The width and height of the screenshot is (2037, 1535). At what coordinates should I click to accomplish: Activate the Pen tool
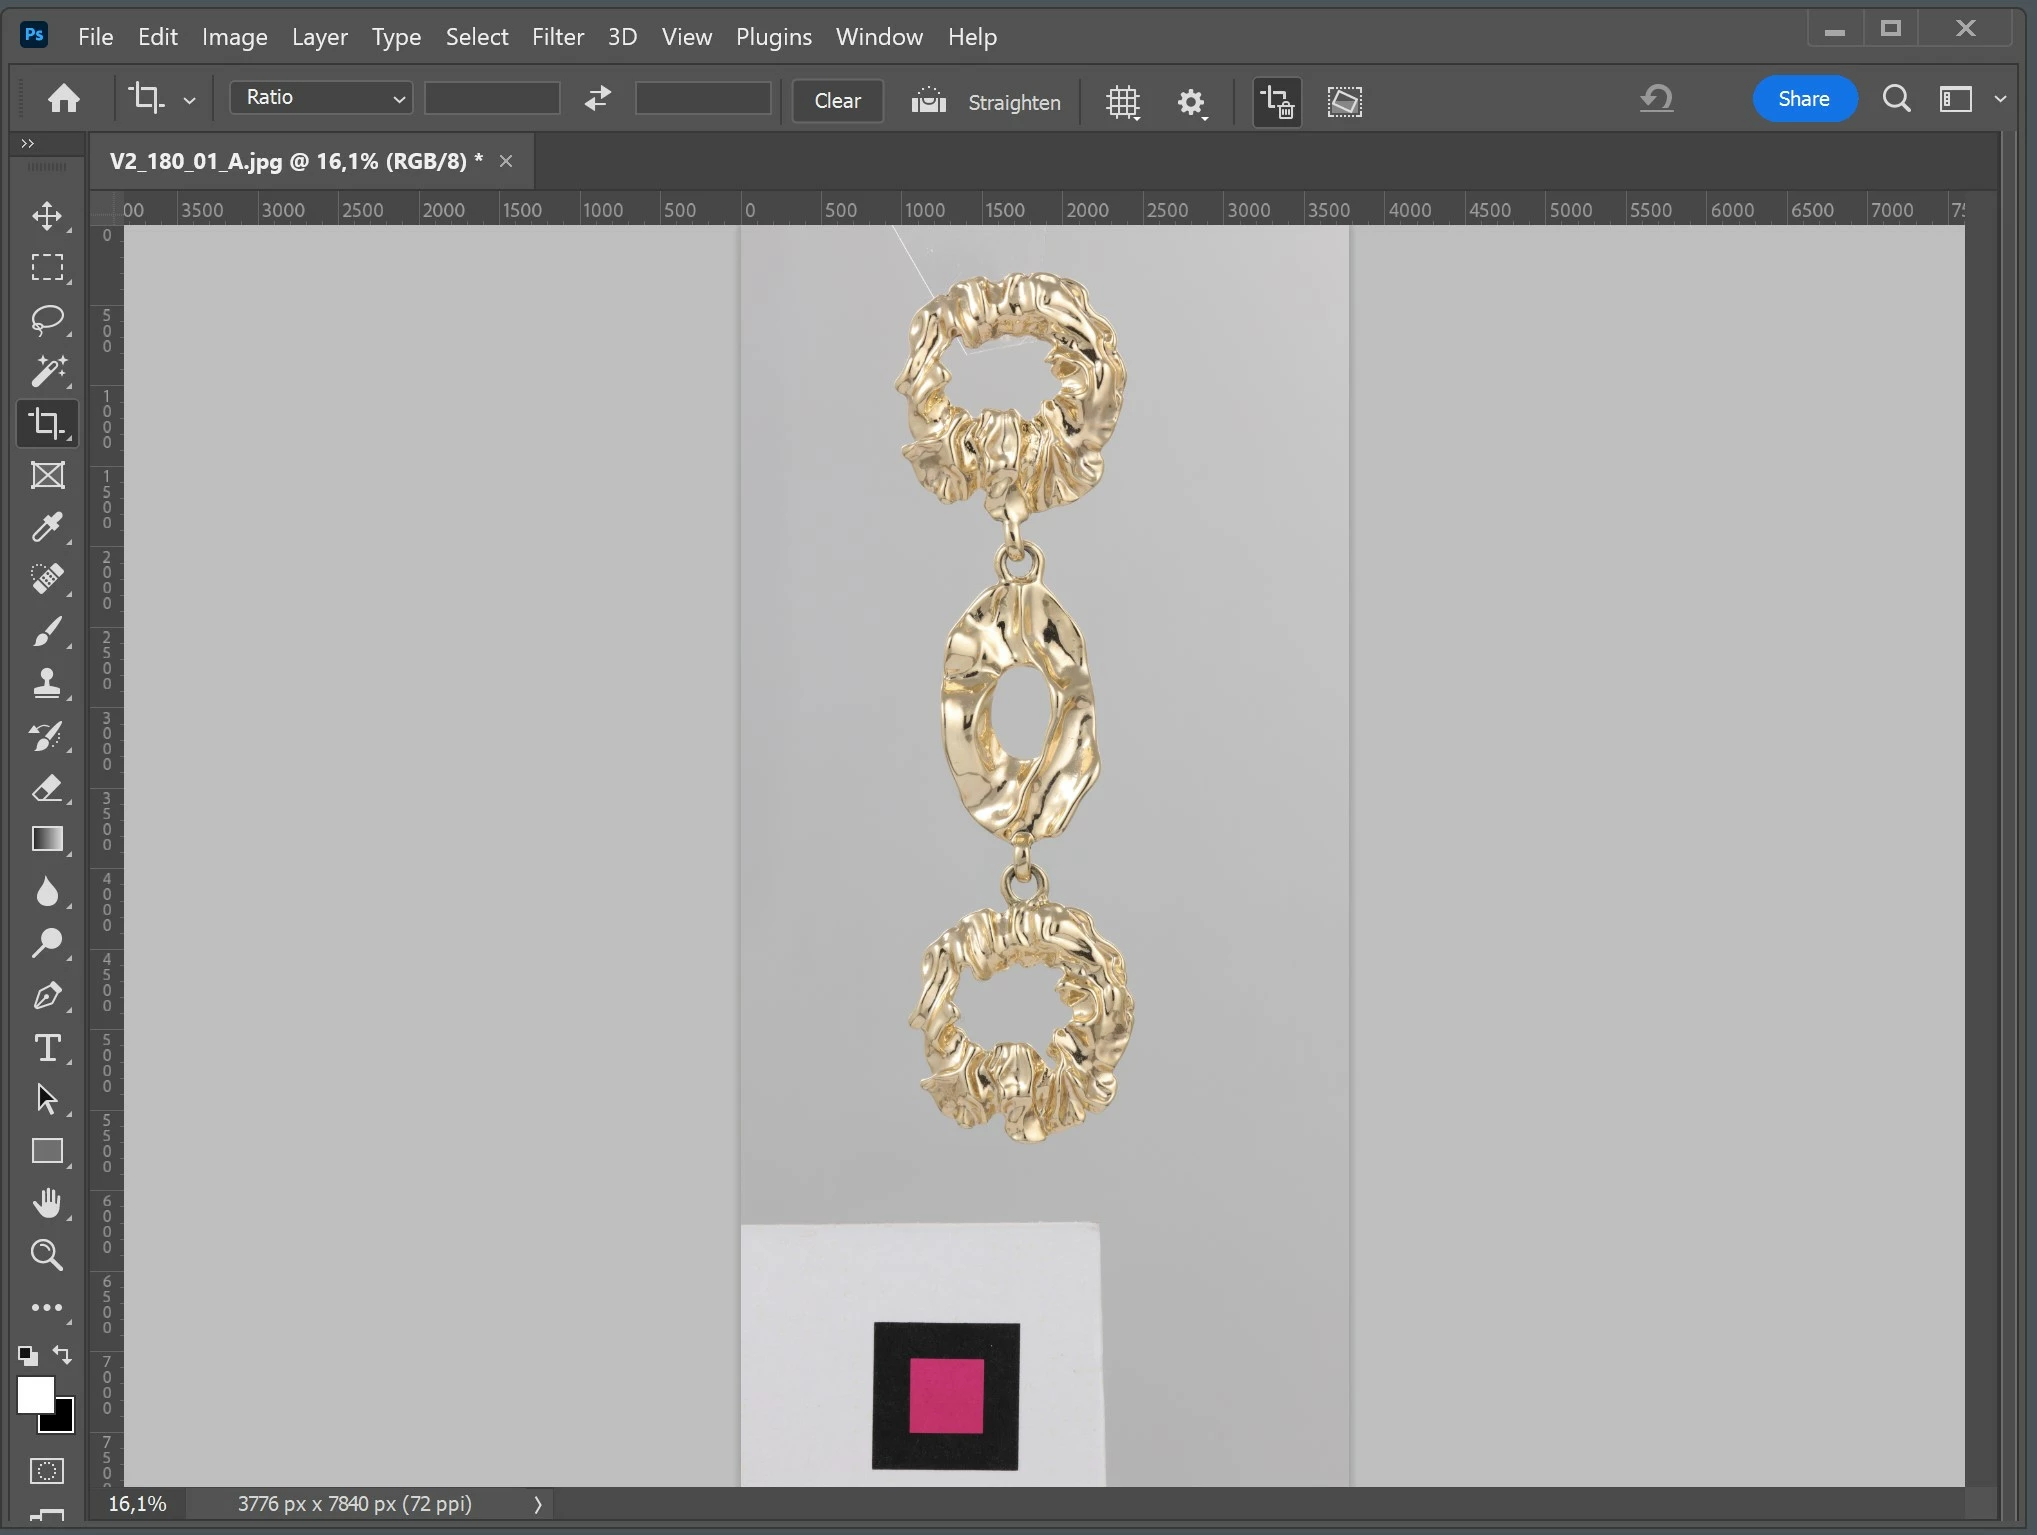(x=47, y=996)
